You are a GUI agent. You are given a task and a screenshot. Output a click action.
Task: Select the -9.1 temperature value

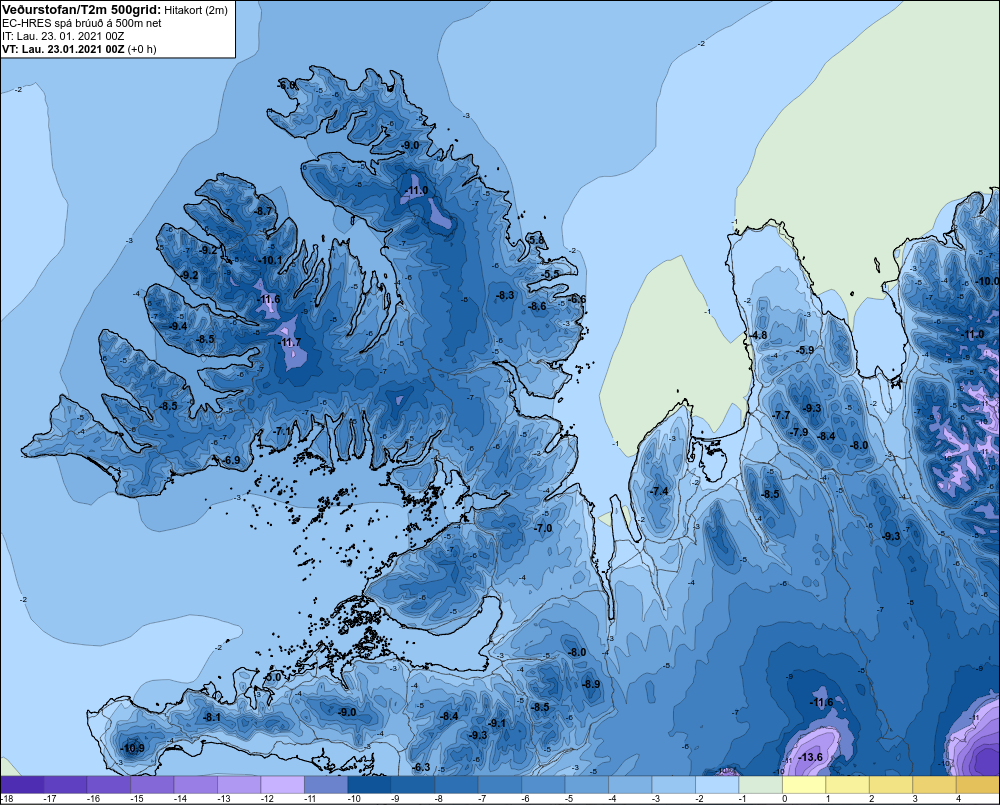click(497, 723)
